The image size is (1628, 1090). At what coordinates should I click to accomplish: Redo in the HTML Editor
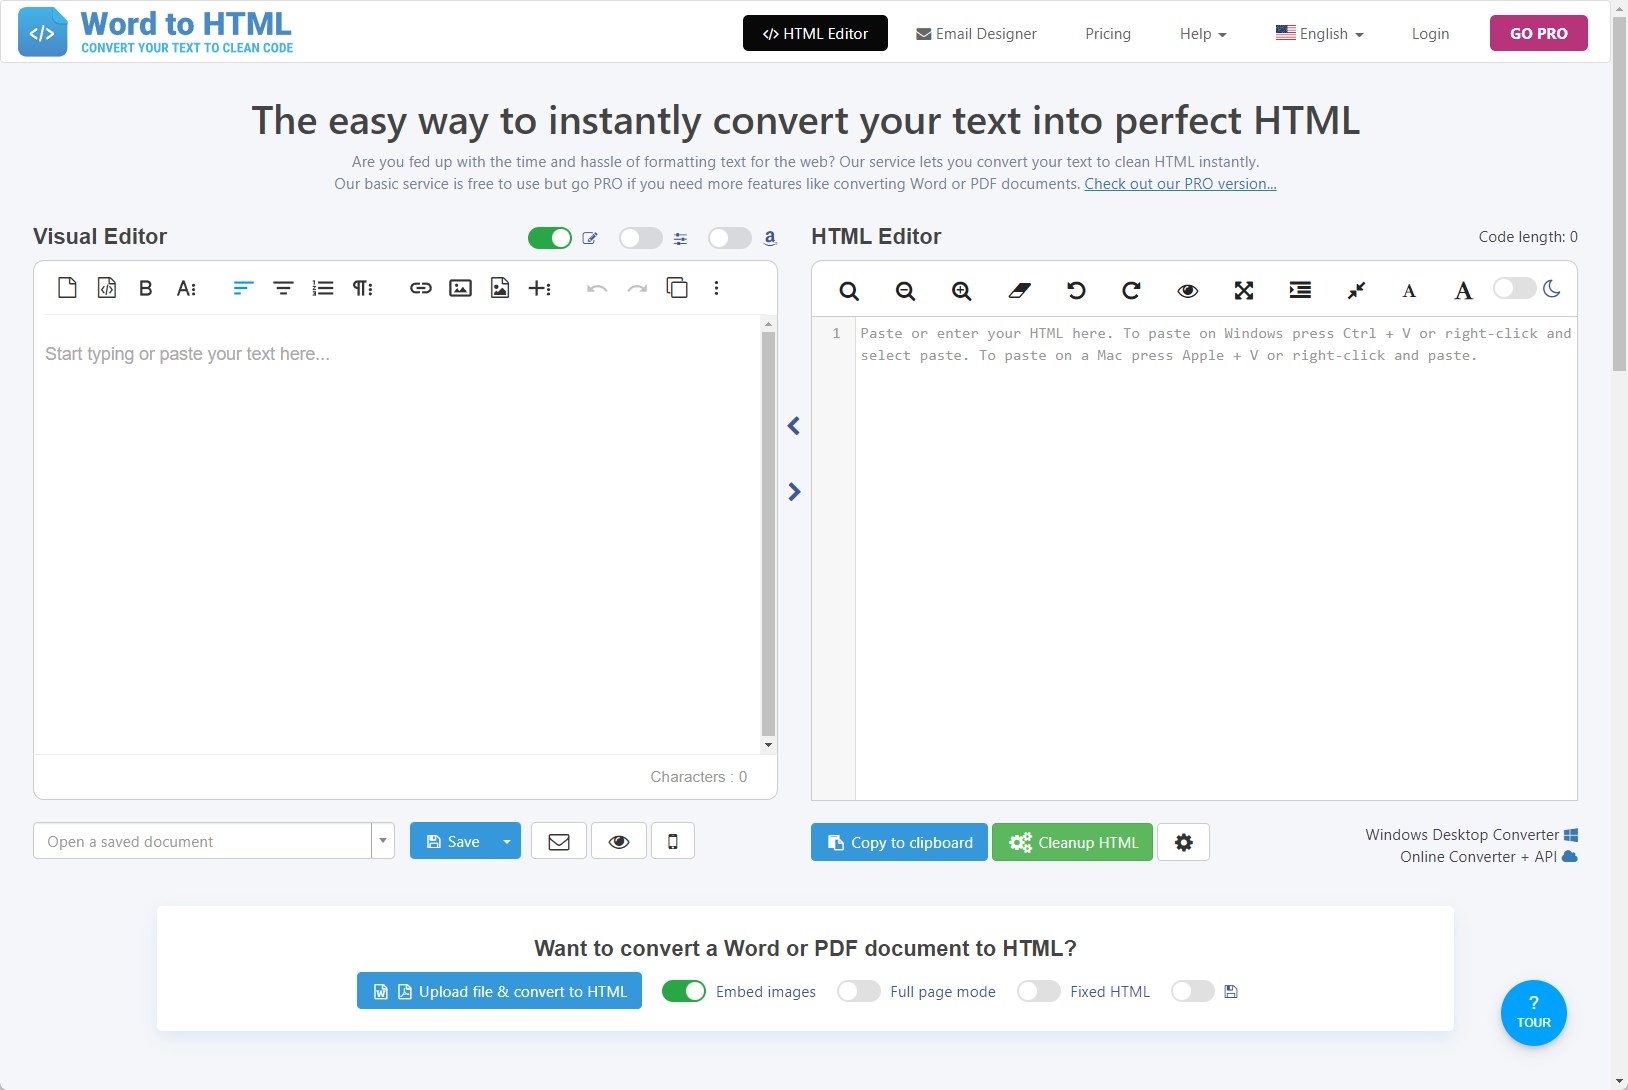pos(1131,290)
